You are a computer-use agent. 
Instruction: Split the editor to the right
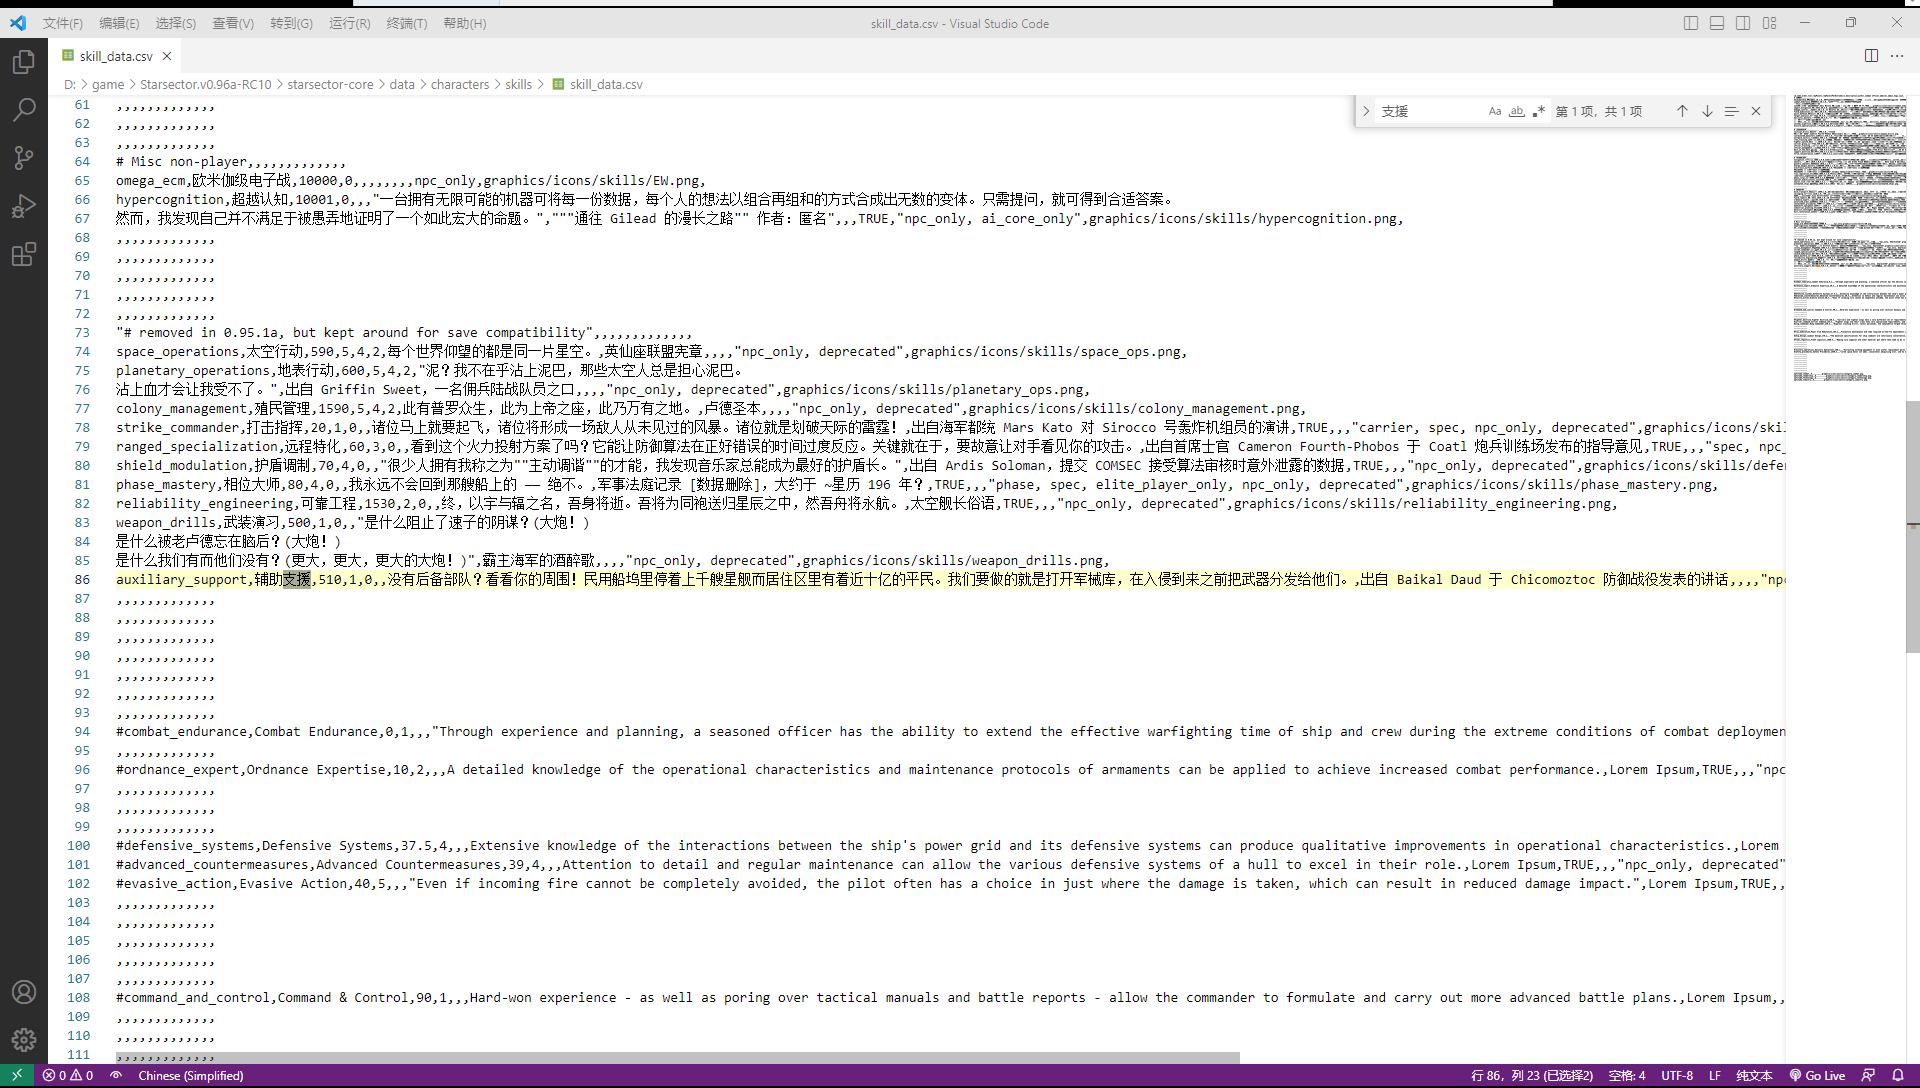pos(1871,56)
